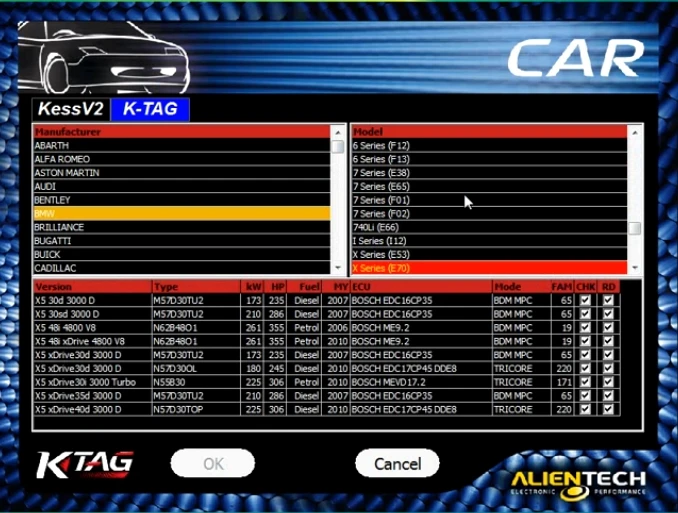Select model 7 Series (F01)

(489, 200)
